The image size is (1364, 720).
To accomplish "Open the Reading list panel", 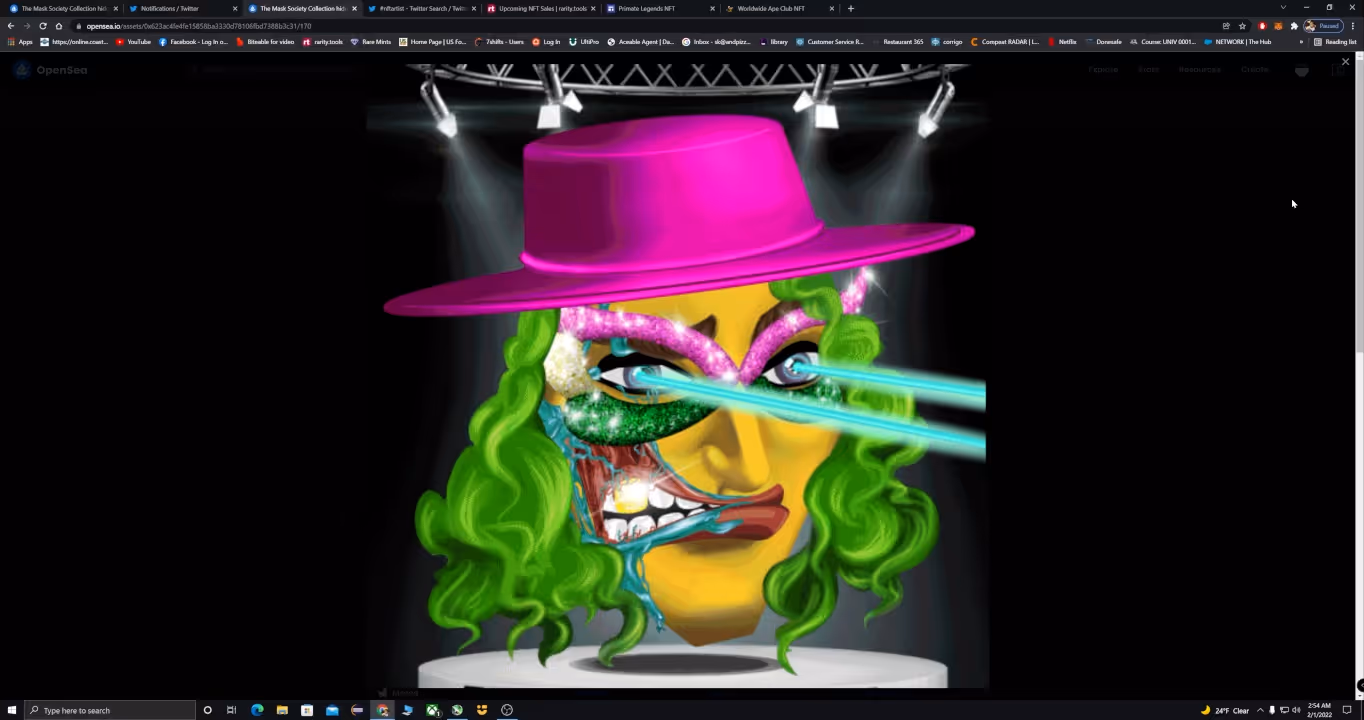I will [x=1335, y=42].
